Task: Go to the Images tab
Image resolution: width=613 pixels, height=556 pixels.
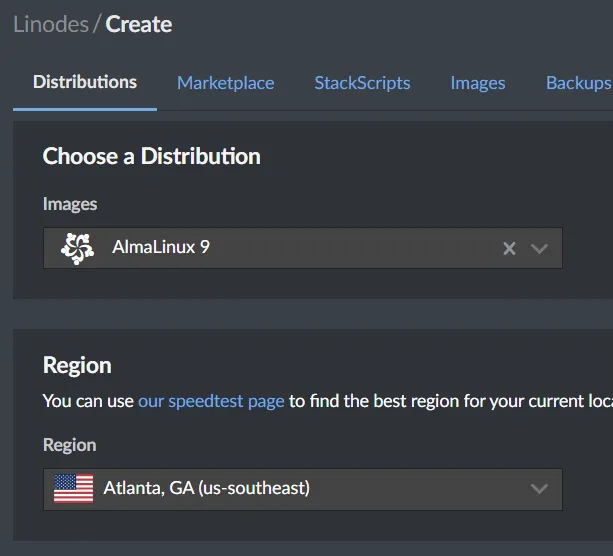Action: pos(477,83)
